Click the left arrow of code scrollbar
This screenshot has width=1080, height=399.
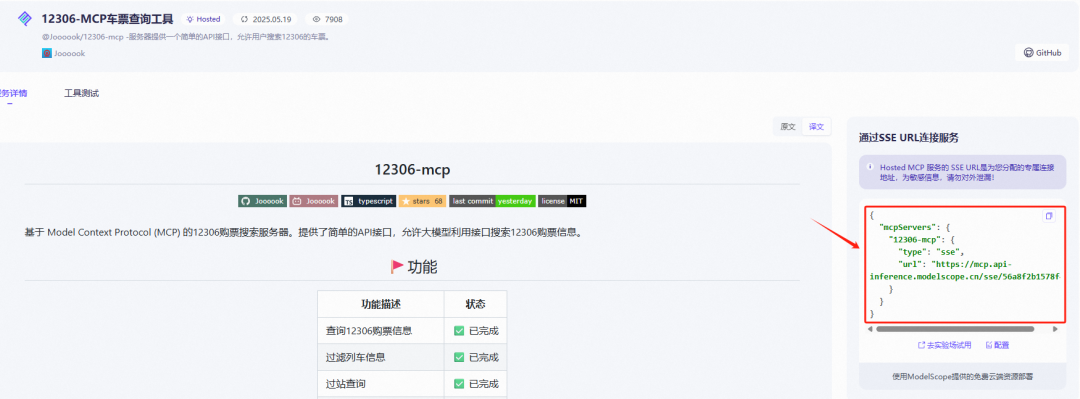870,329
